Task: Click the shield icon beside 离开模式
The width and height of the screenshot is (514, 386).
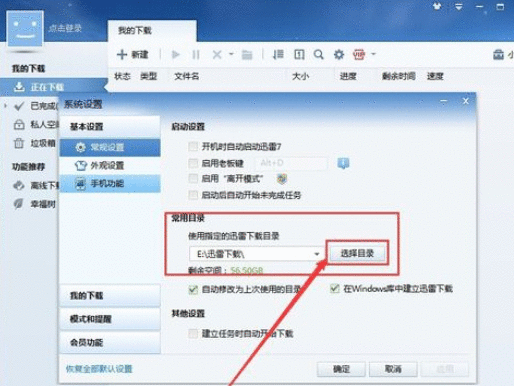Action: point(282,179)
